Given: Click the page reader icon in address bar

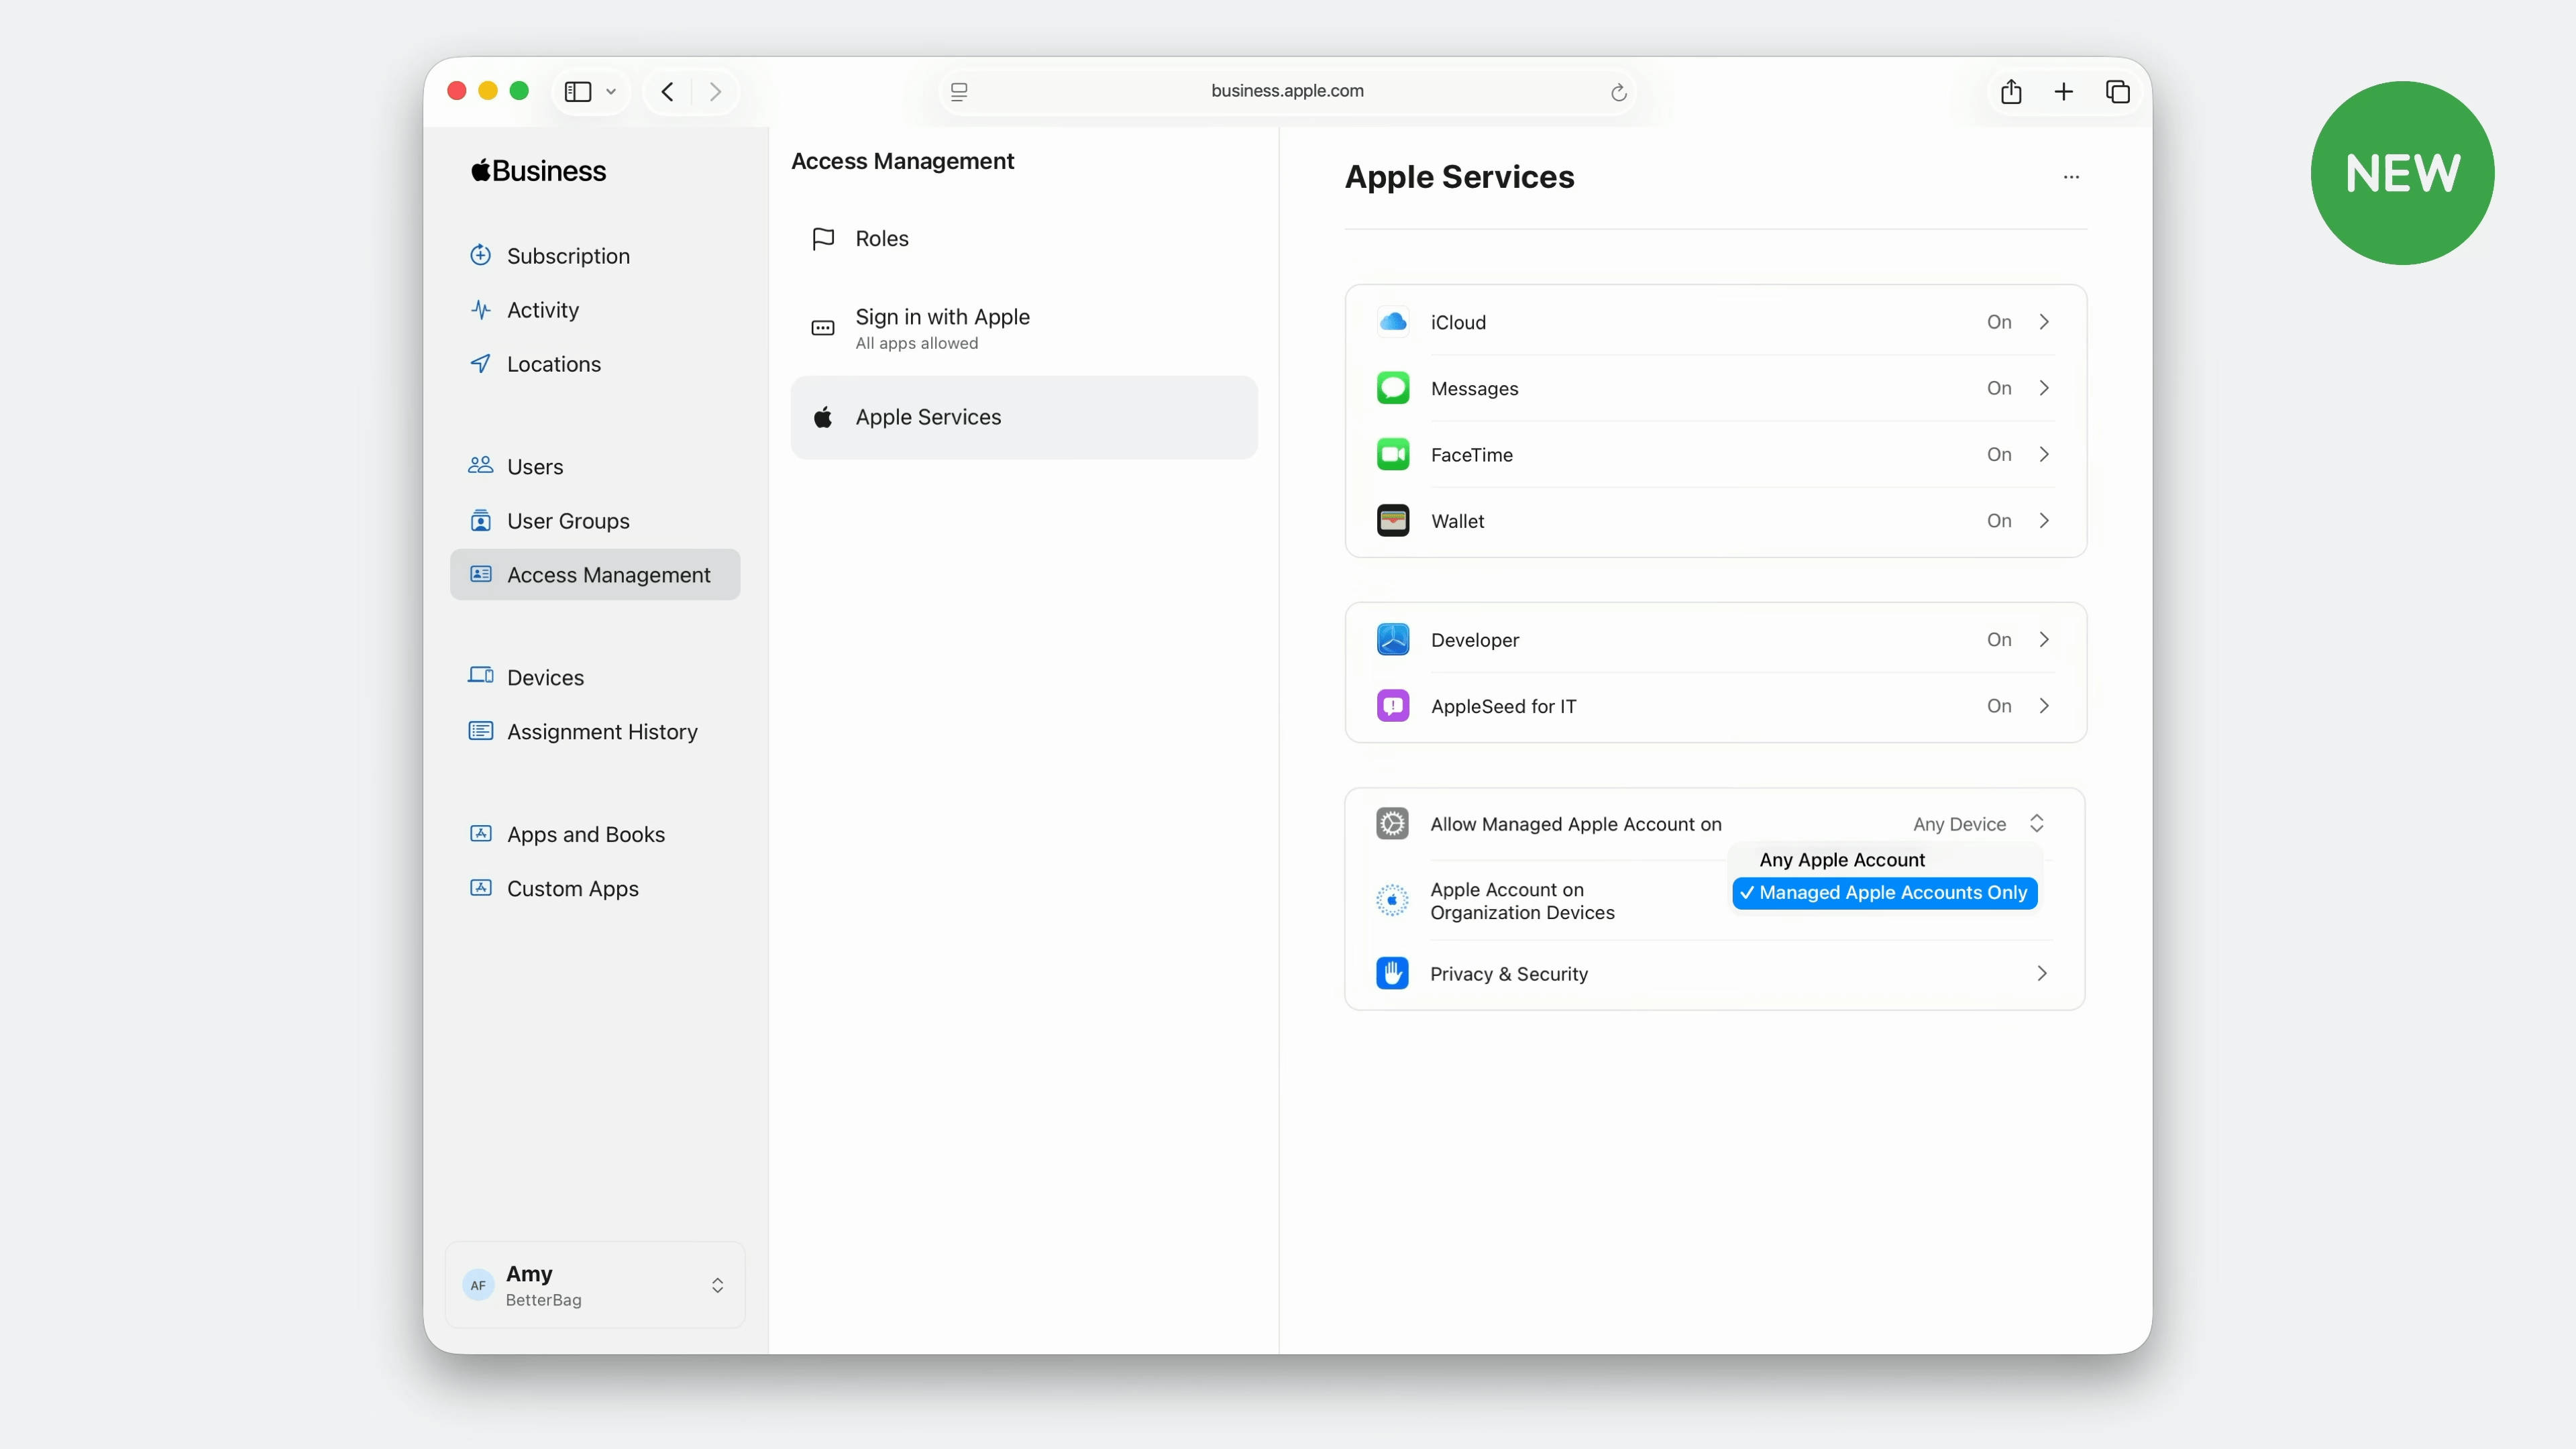Looking at the screenshot, I should [959, 91].
